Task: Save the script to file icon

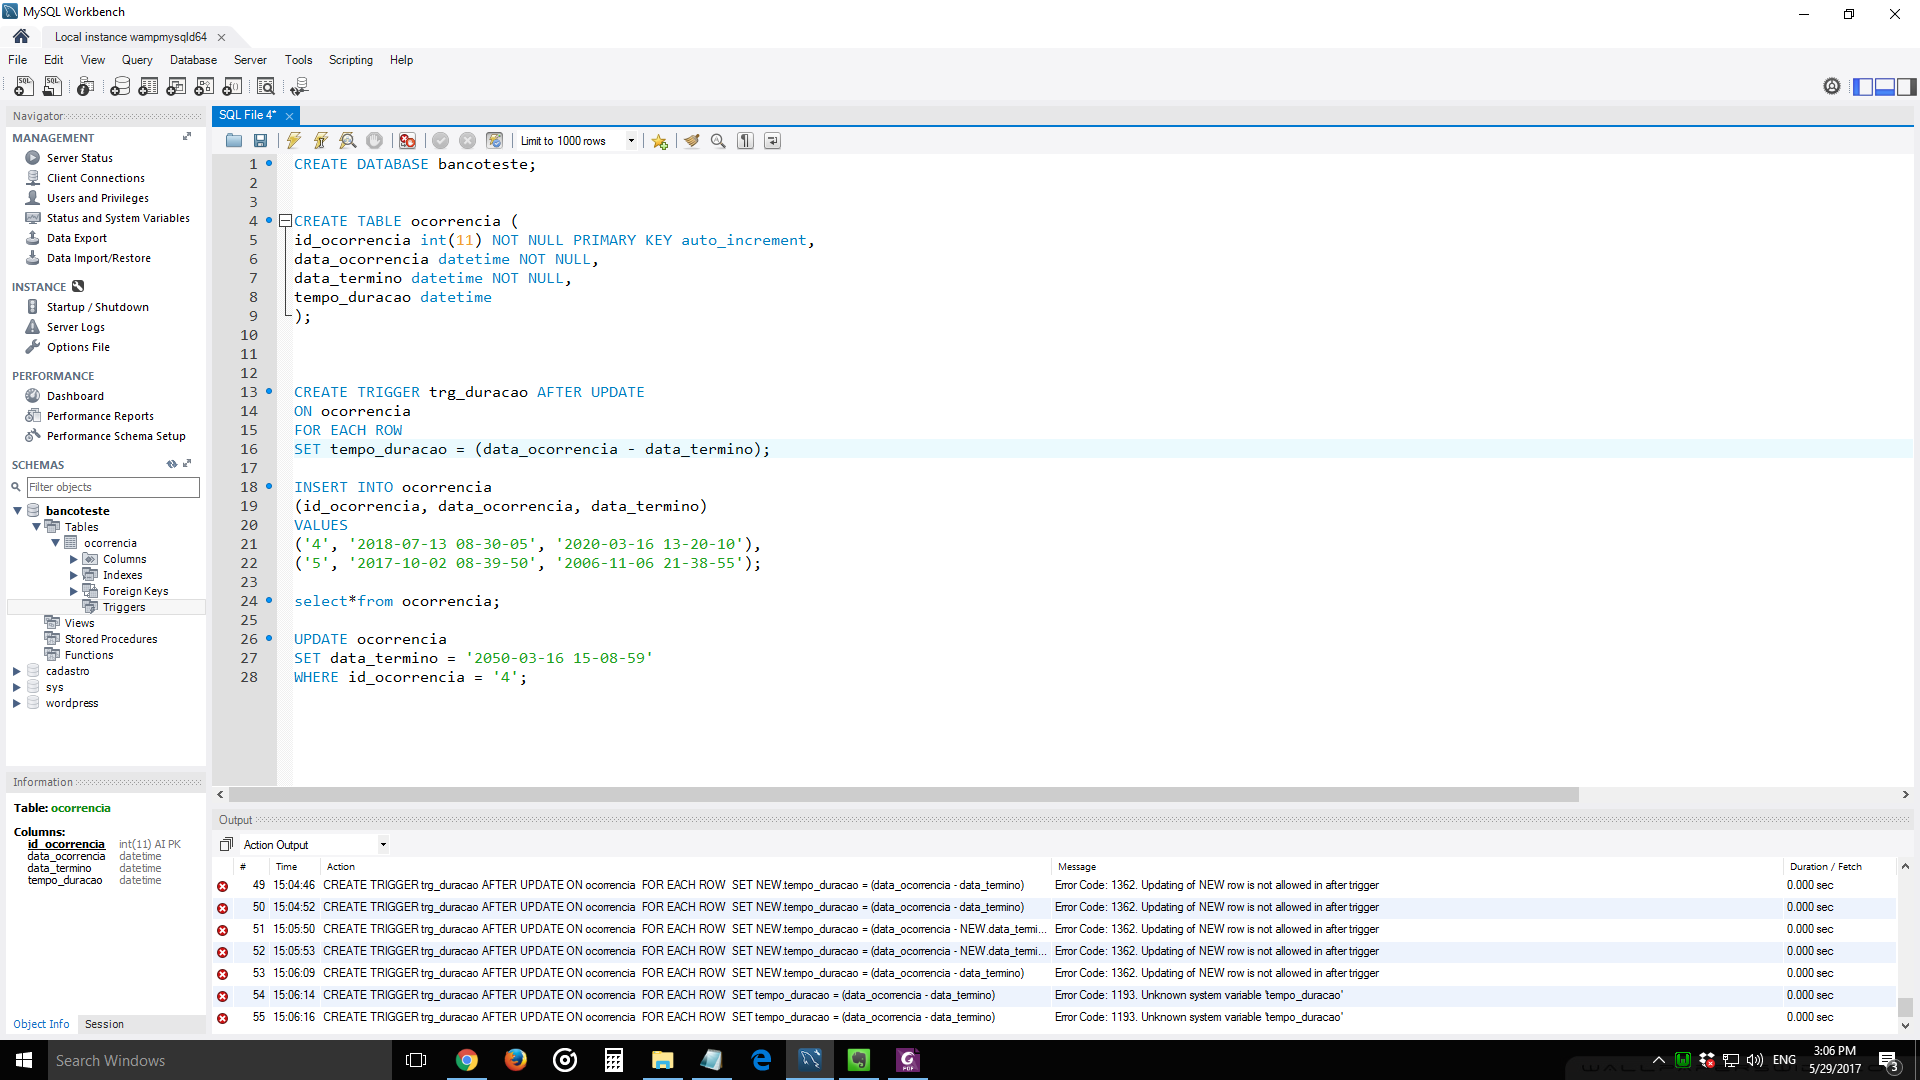Action: [261, 141]
